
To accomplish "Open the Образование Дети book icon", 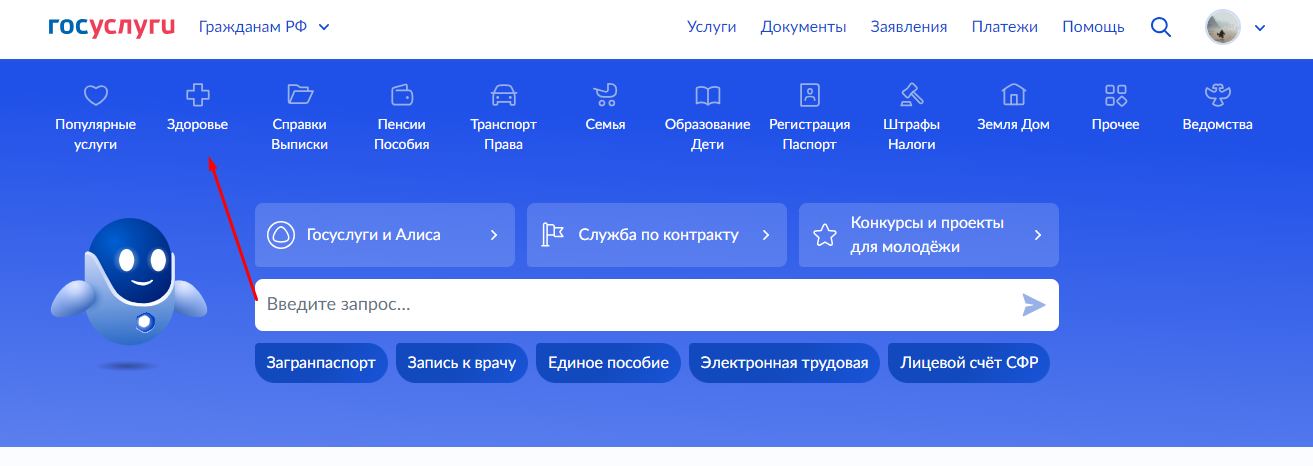I will point(708,95).
